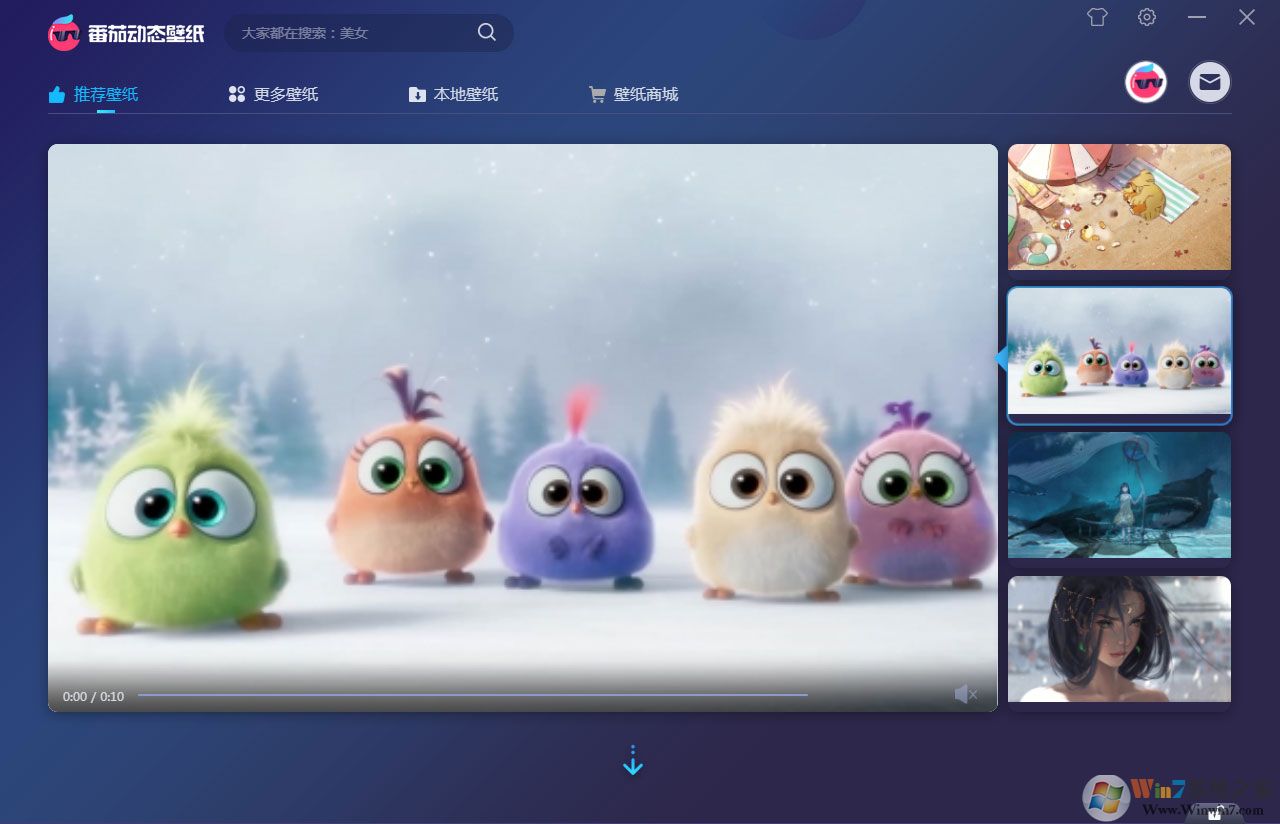Viewport: 1280px width, 824px height.
Task: Open the search magnifier icon
Action: (x=487, y=32)
